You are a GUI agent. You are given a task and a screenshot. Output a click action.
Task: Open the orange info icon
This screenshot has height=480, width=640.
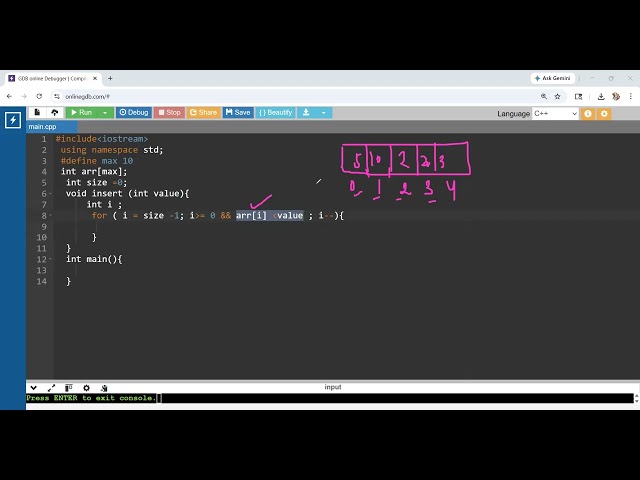tap(588, 113)
